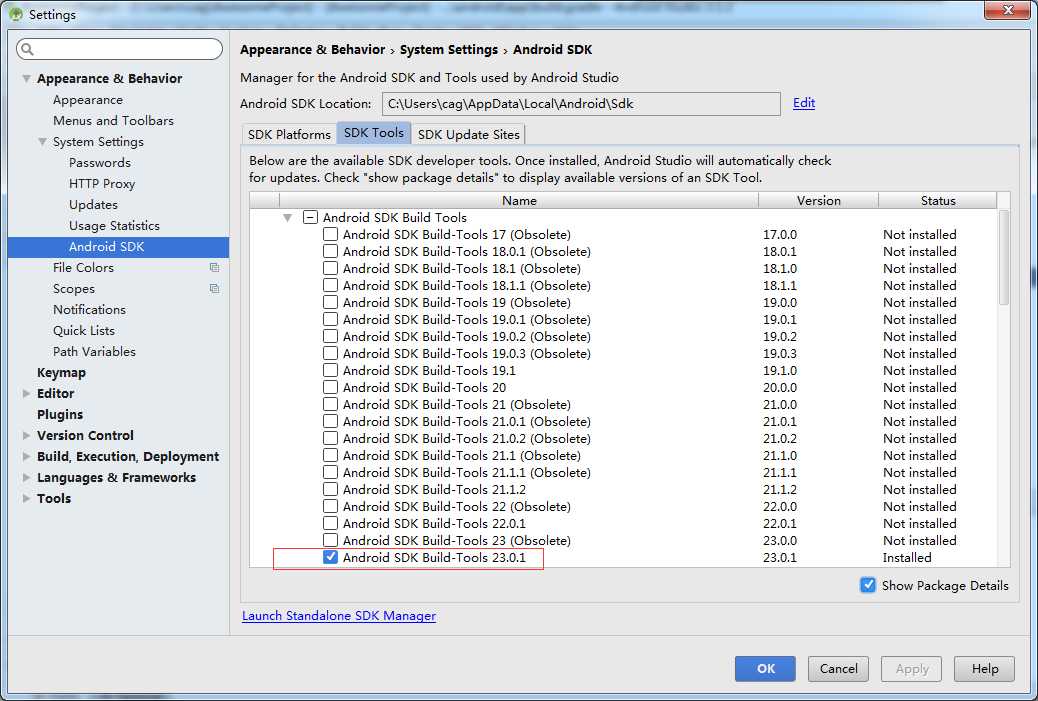Click the settings search field
1038x701 pixels.
pyautogui.click(x=119, y=49)
